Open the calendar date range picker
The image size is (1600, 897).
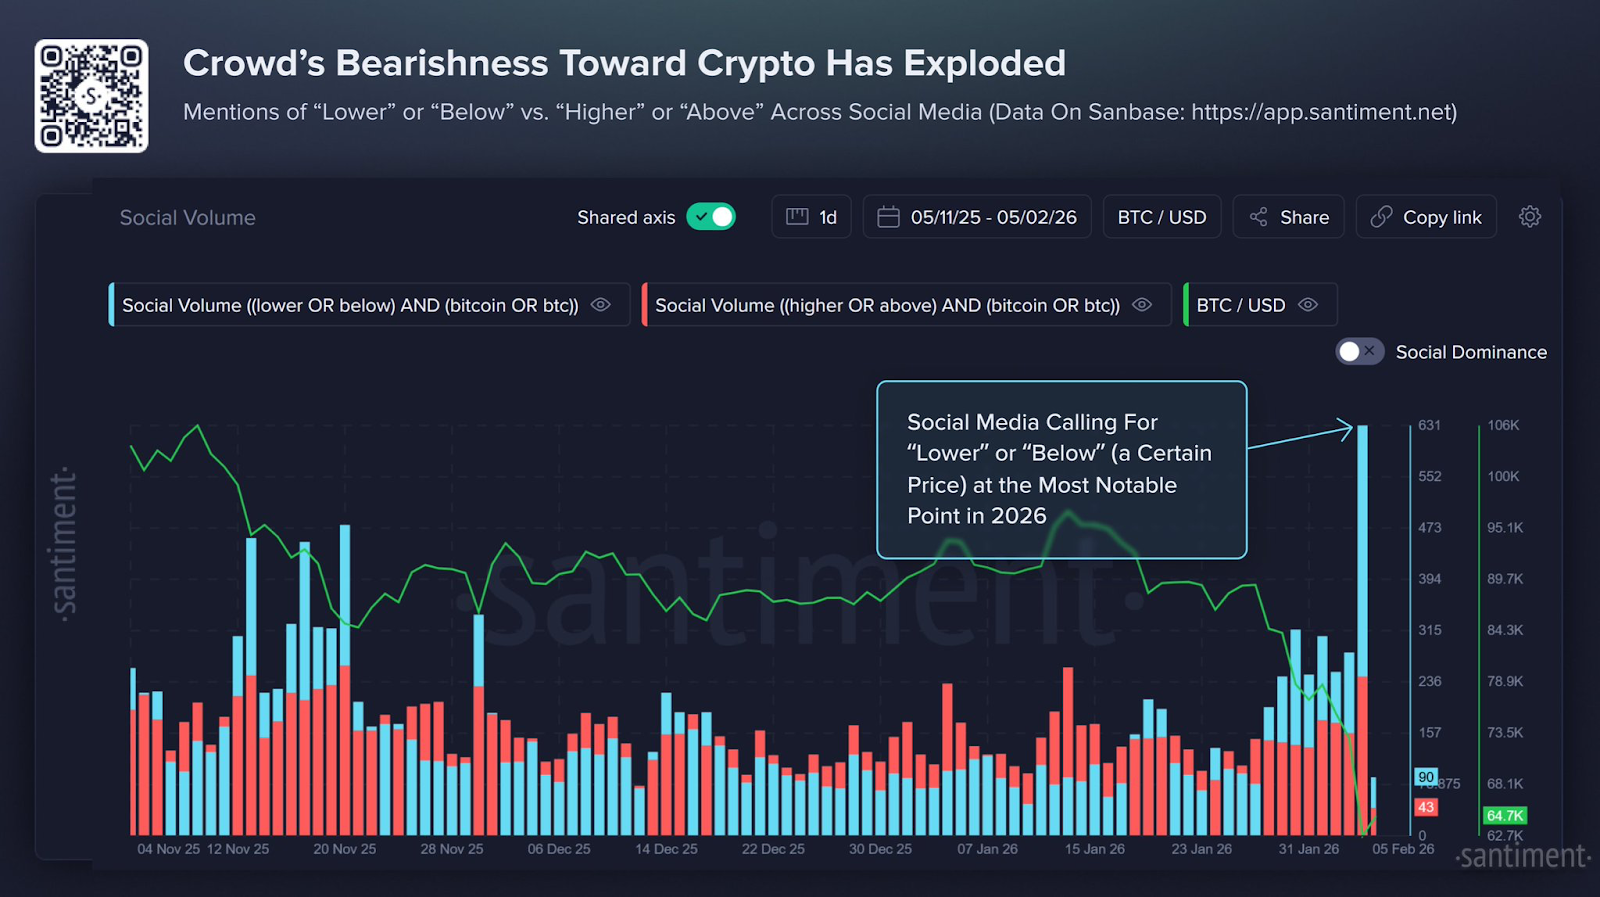point(888,216)
